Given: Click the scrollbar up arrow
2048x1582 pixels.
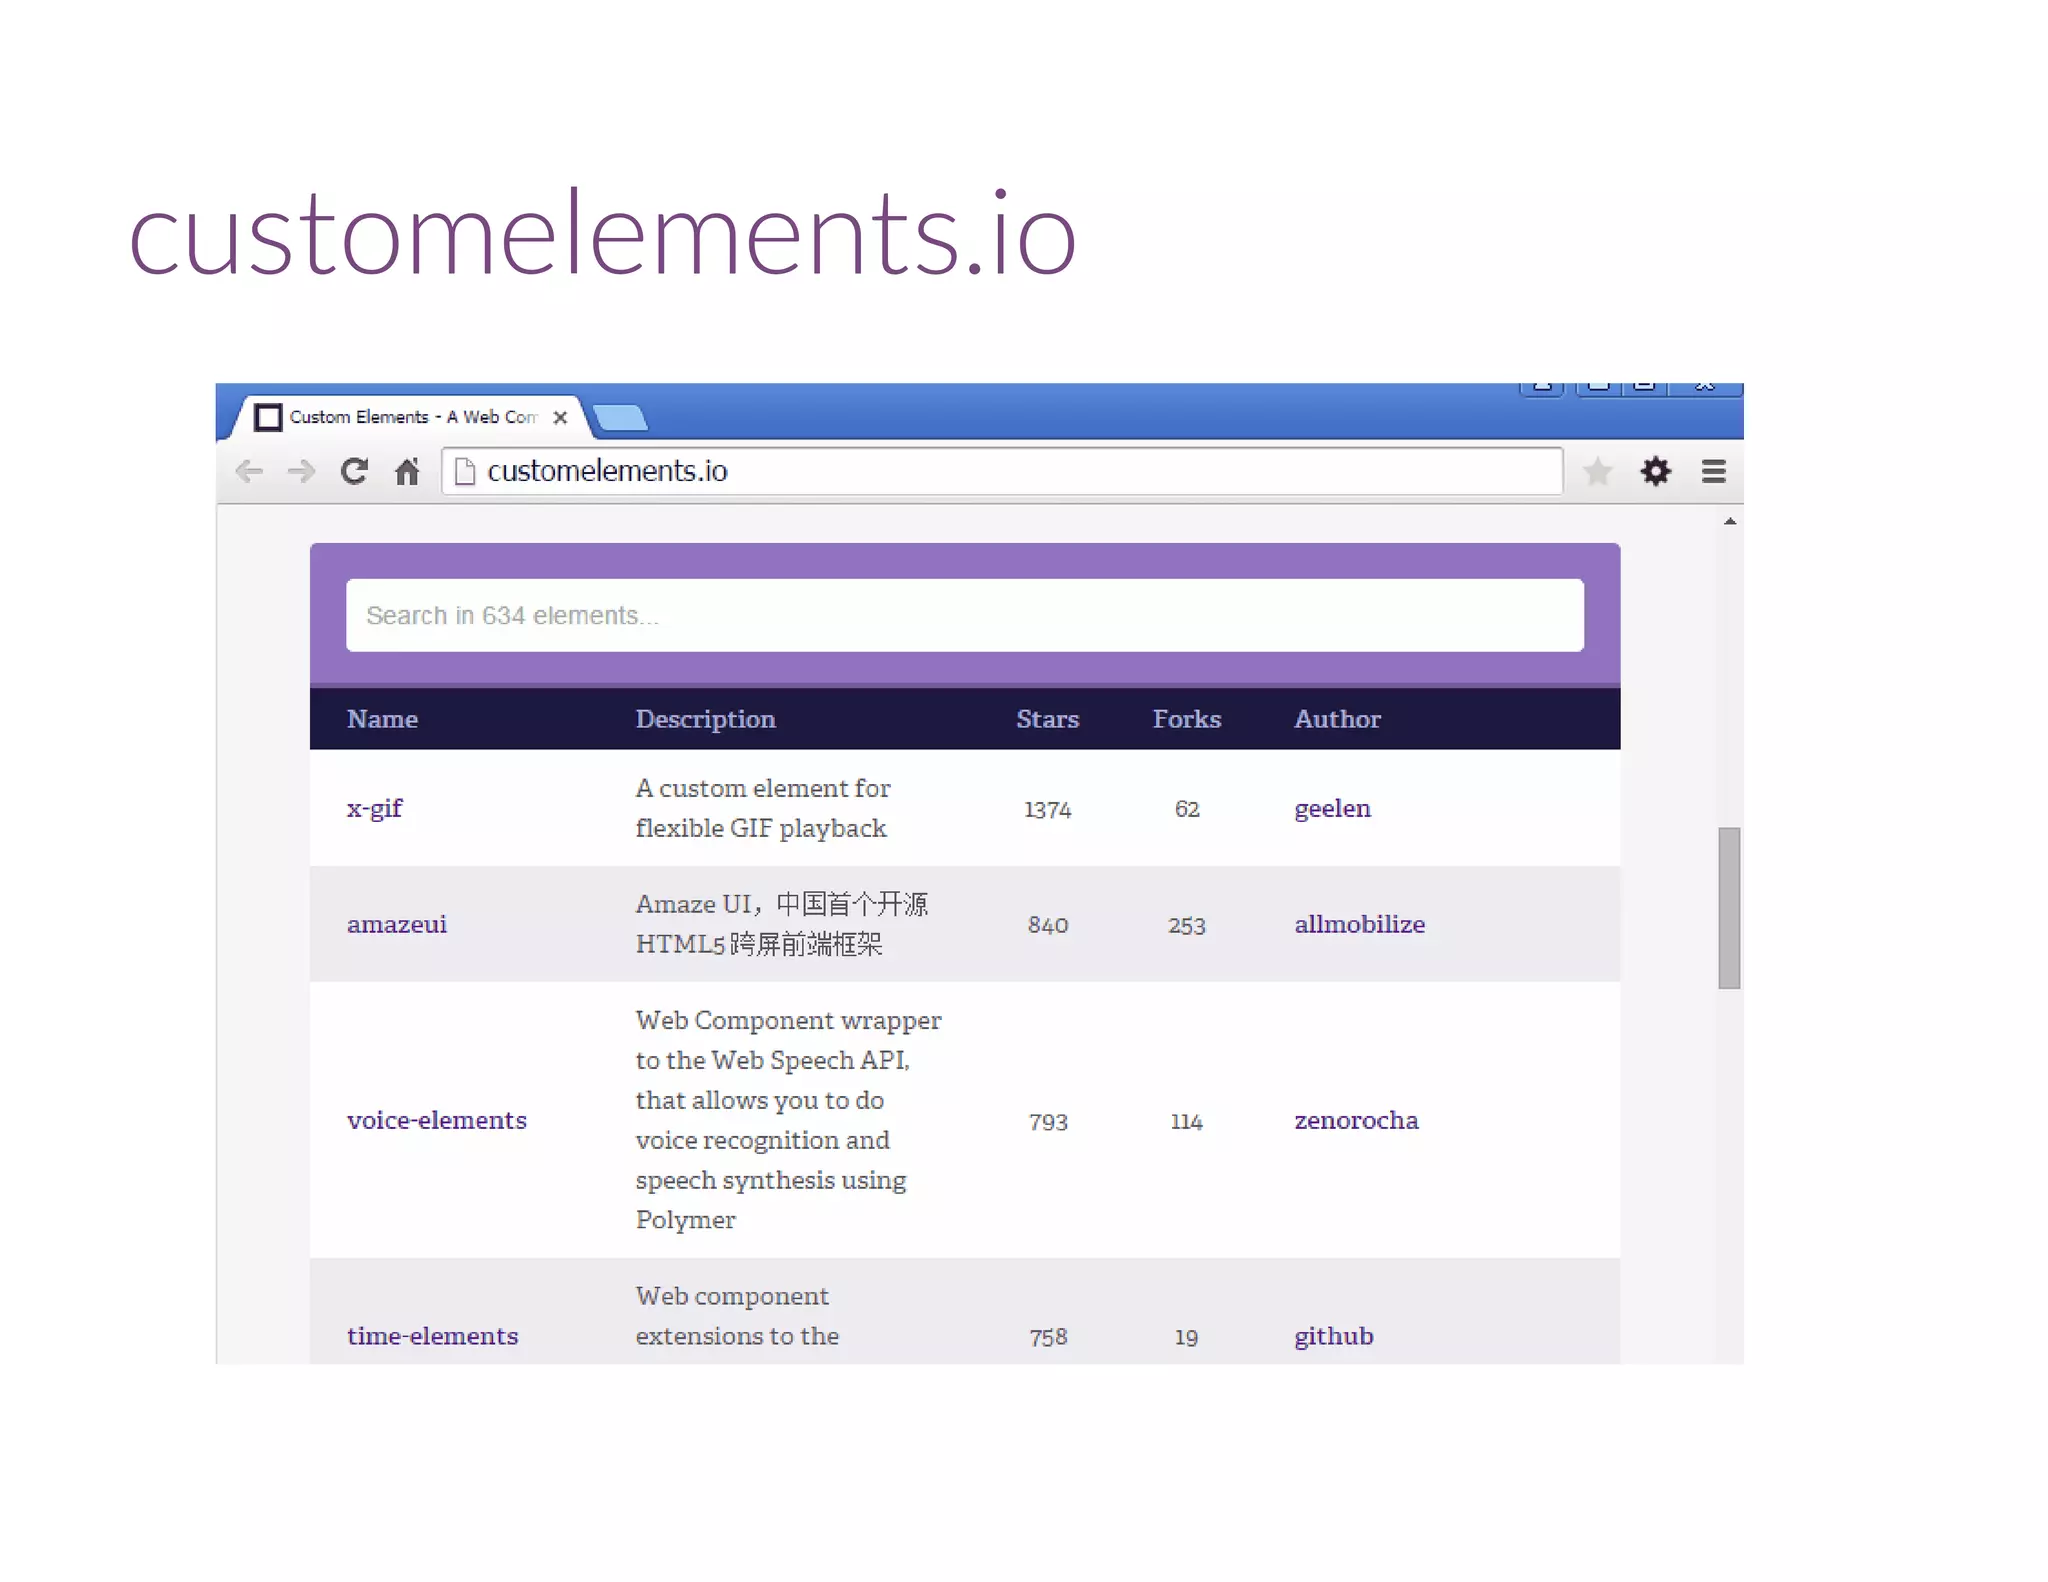Looking at the screenshot, I should point(1730,521).
